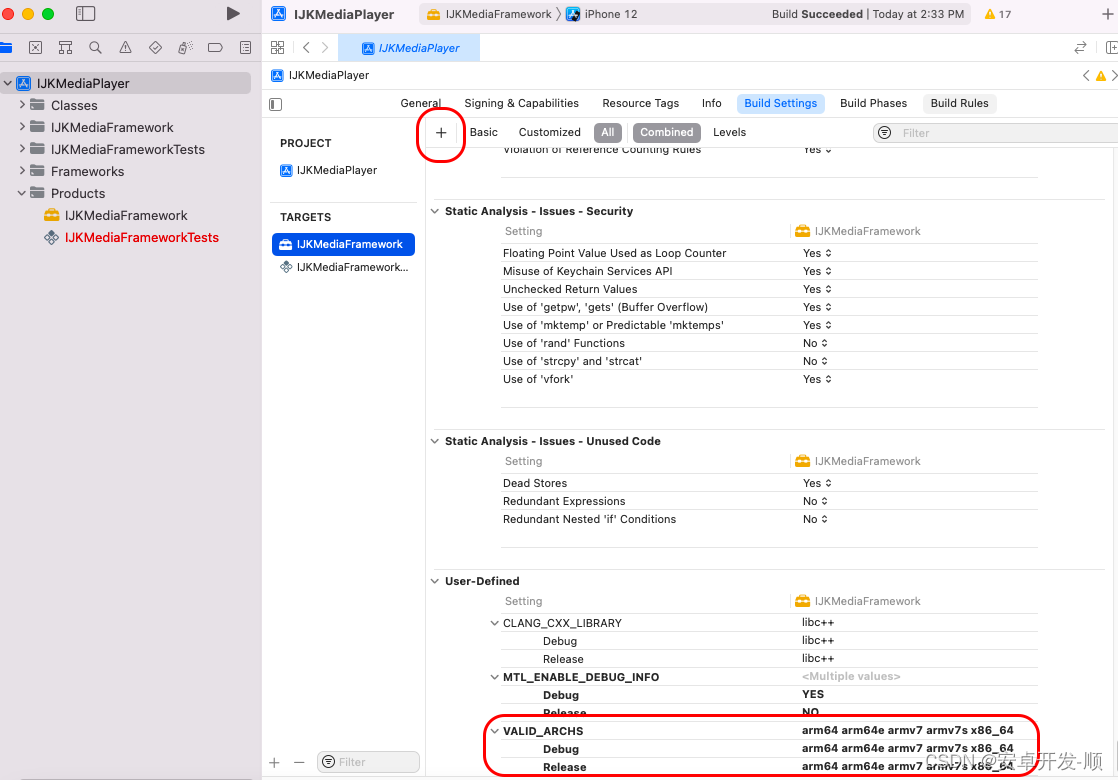Jump to previous issue in jump bar
1118x780 pixels.
click(x=1086, y=76)
